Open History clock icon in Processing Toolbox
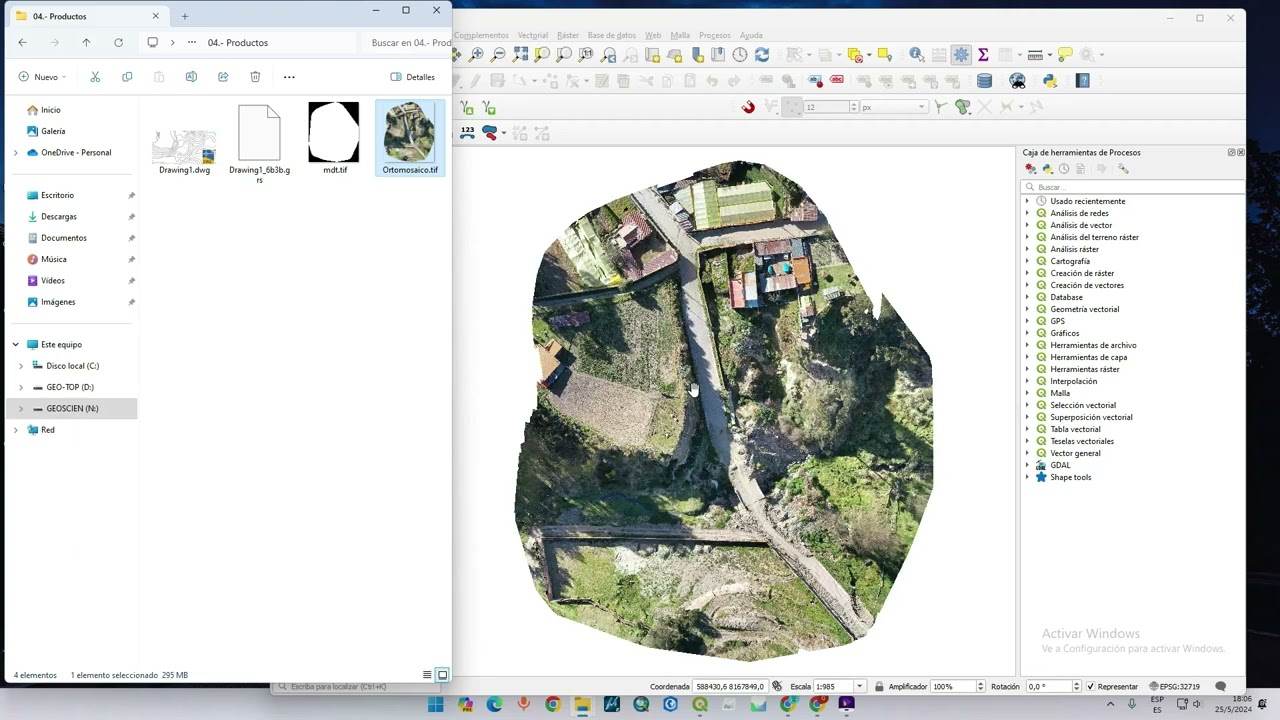Viewport: 1280px width, 720px height. [x=1064, y=169]
